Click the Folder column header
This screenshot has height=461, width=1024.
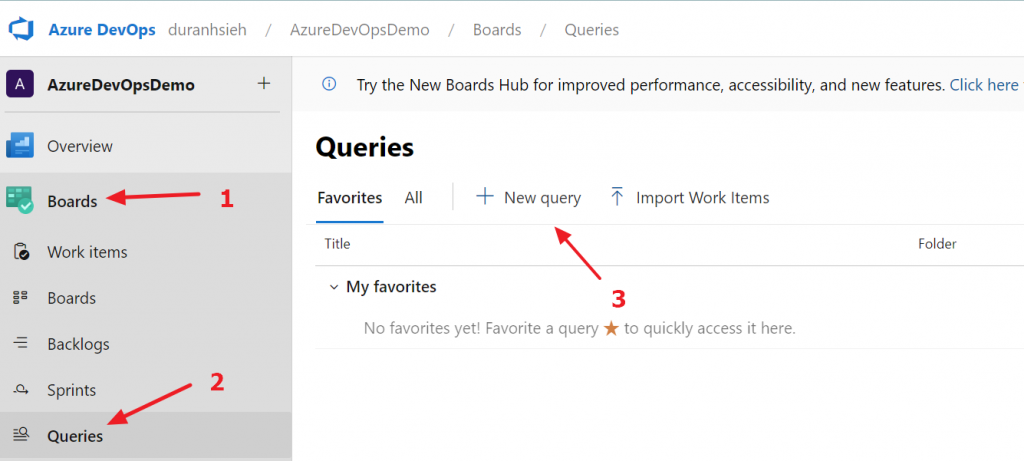tap(937, 243)
